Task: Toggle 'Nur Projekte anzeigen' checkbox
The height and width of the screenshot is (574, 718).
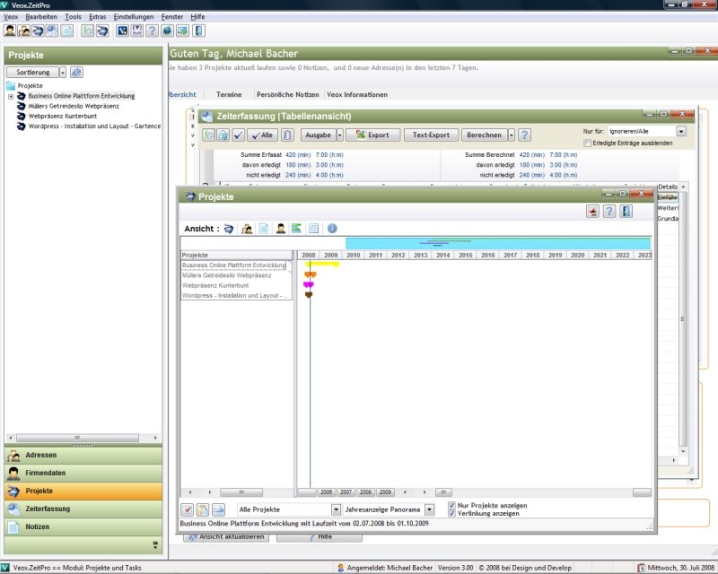Action: (452, 506)
